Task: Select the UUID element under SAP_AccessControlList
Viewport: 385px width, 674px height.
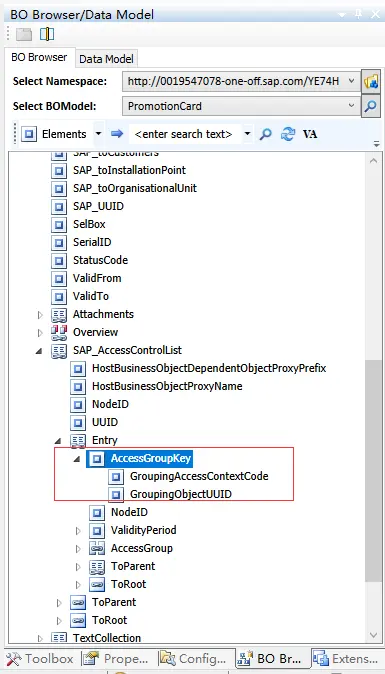Action: click(105, 423)
